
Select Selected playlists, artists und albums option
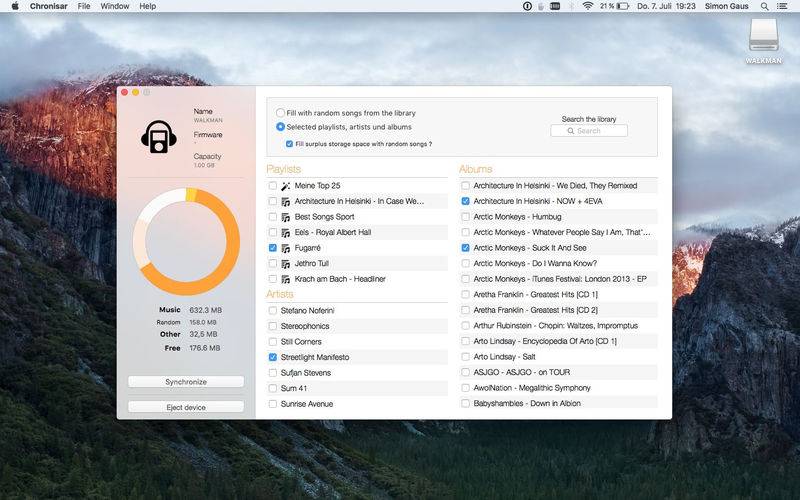click(280, 127)
